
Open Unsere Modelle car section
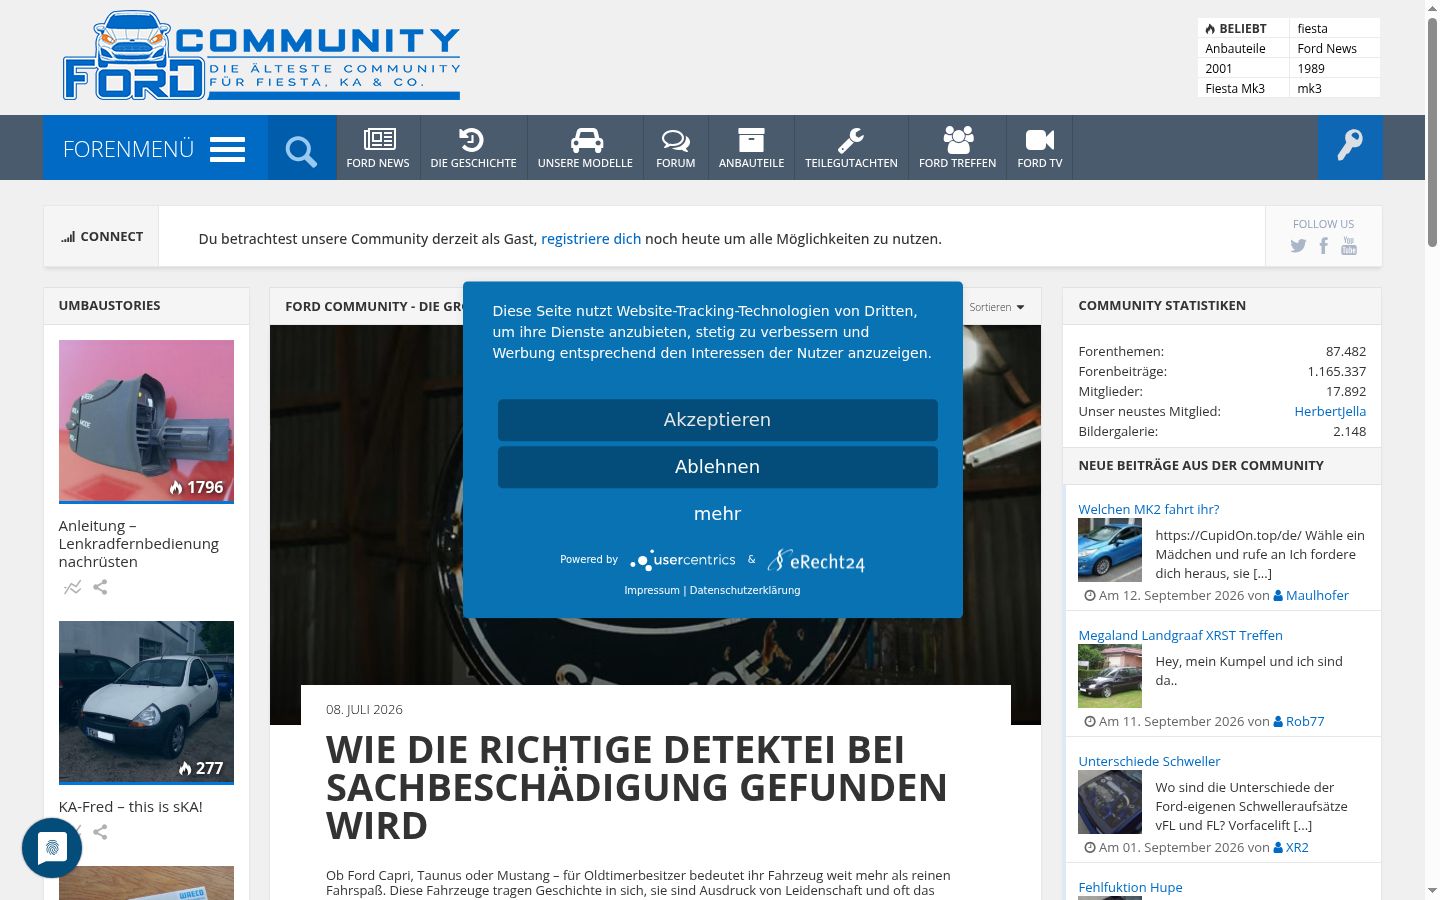coord(586,148)
